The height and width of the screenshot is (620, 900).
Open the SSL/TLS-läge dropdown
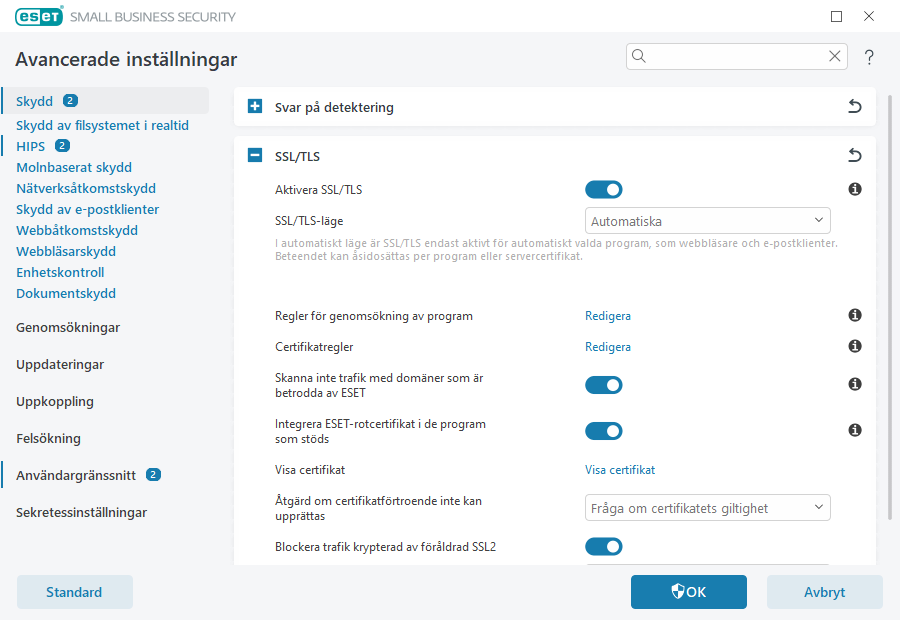click(707, 220)
